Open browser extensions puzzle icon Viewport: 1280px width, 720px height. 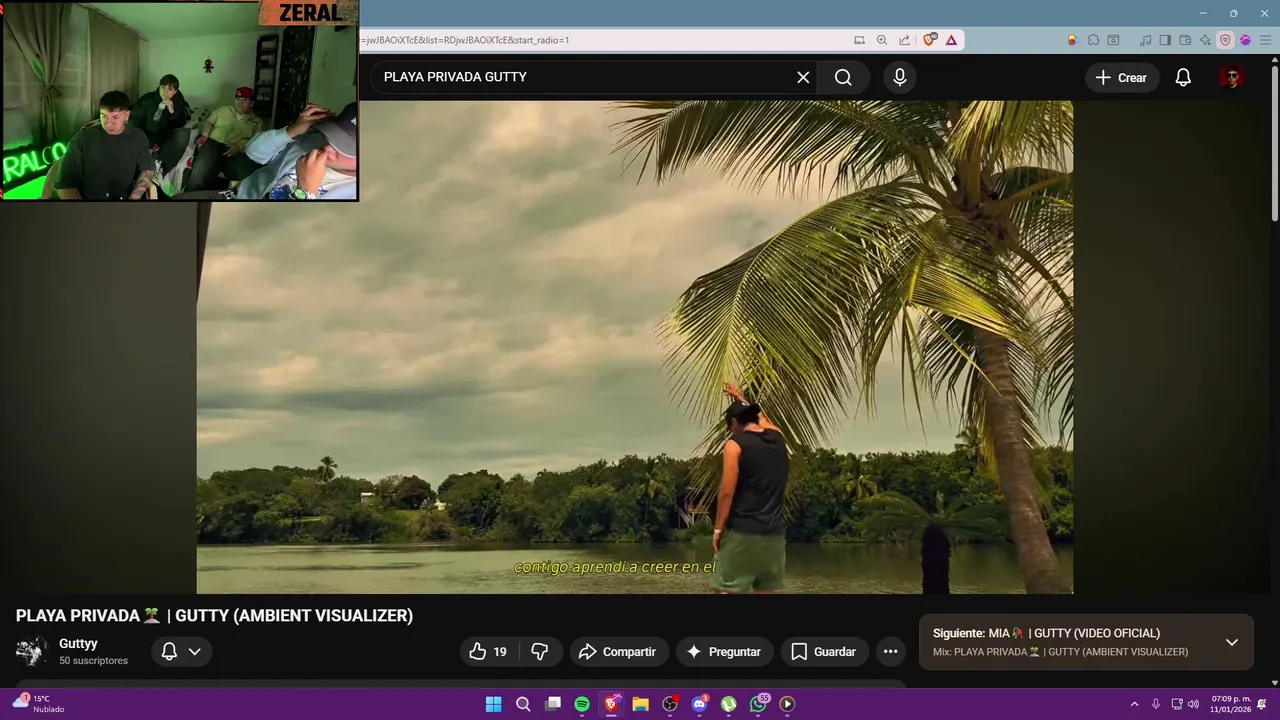click(1093, 40)
